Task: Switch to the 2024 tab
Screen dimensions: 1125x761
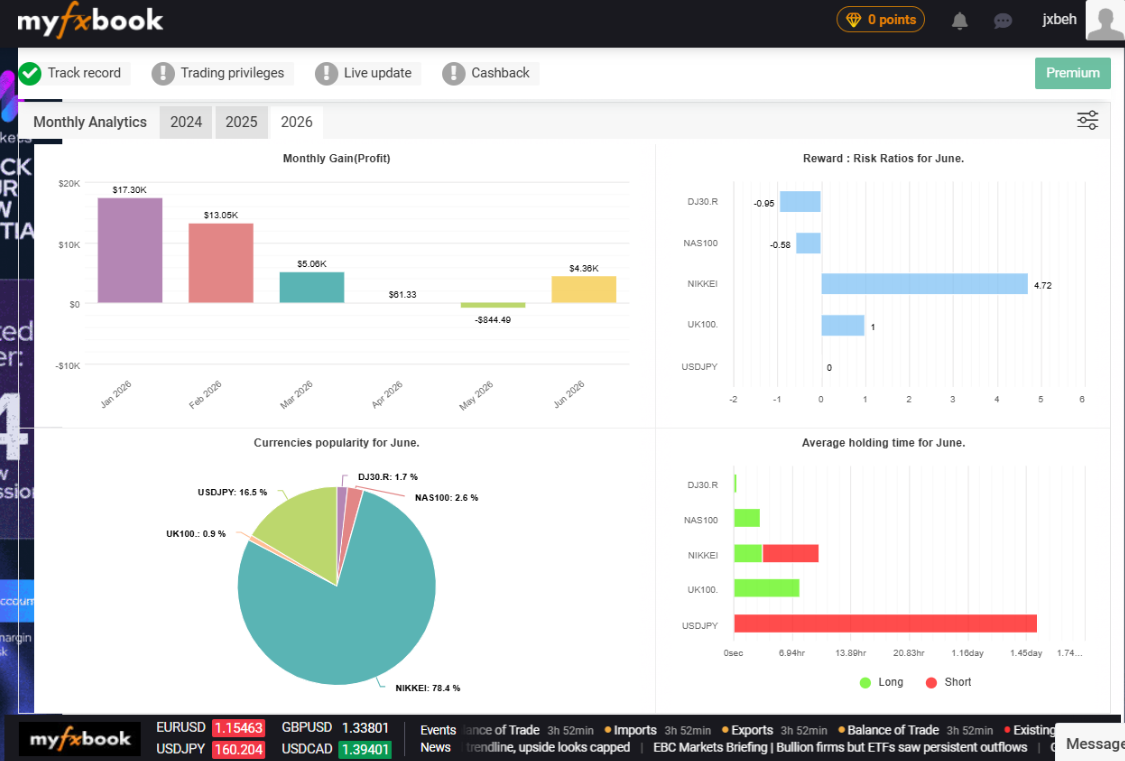Action: [x=186, y=122]
